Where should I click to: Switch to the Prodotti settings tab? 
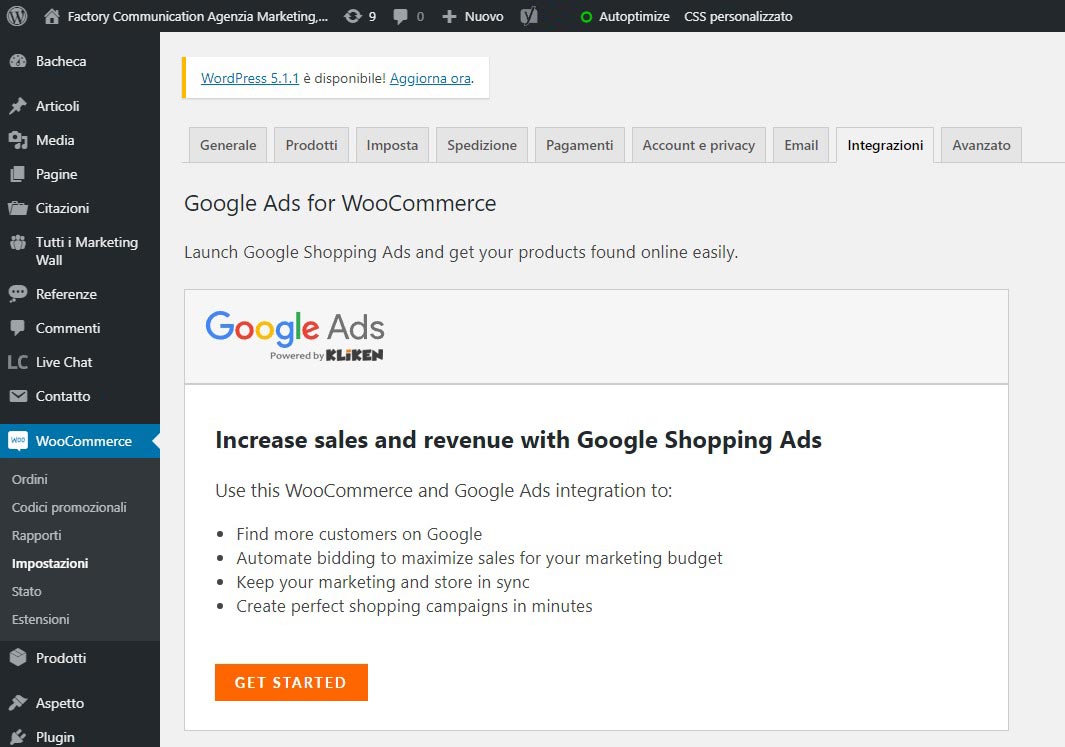pos(311,145)
